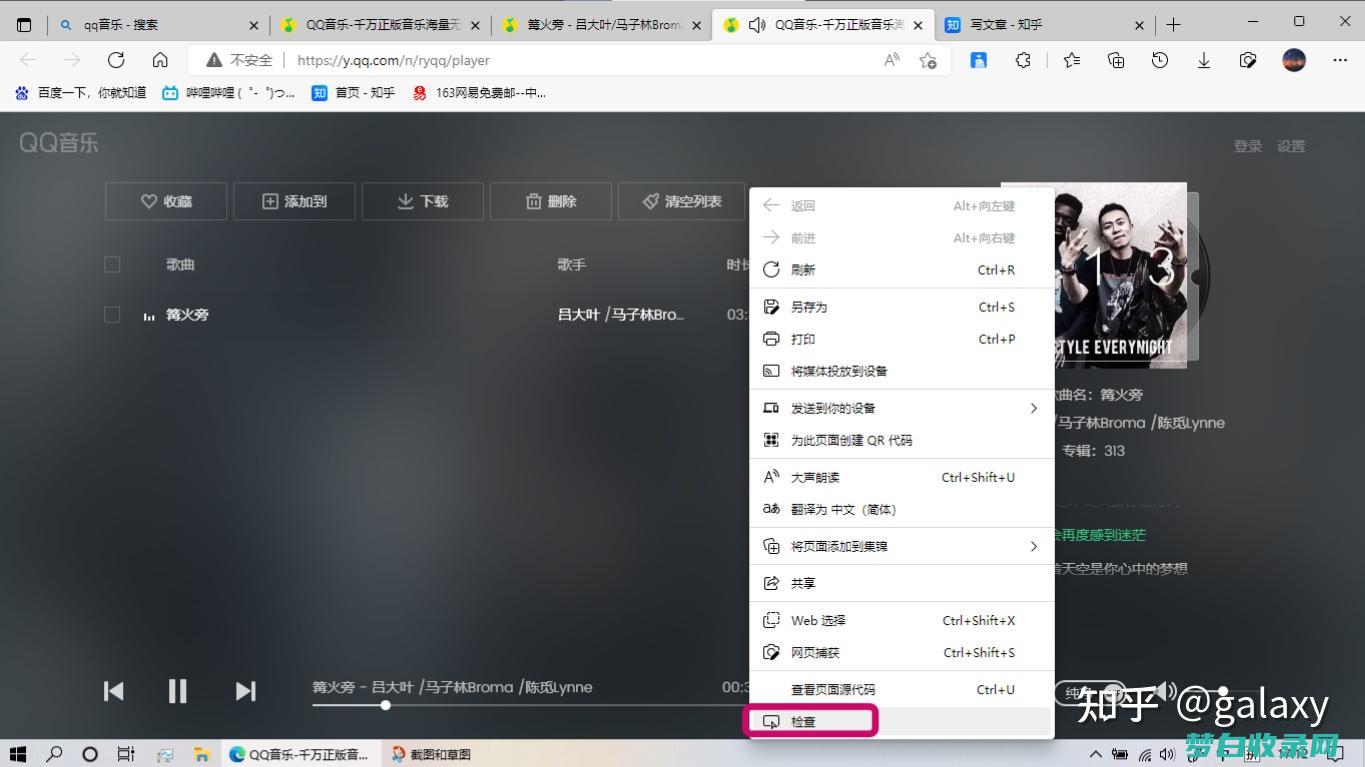Select the 检查 inspect menu entry

pos(902,721)
